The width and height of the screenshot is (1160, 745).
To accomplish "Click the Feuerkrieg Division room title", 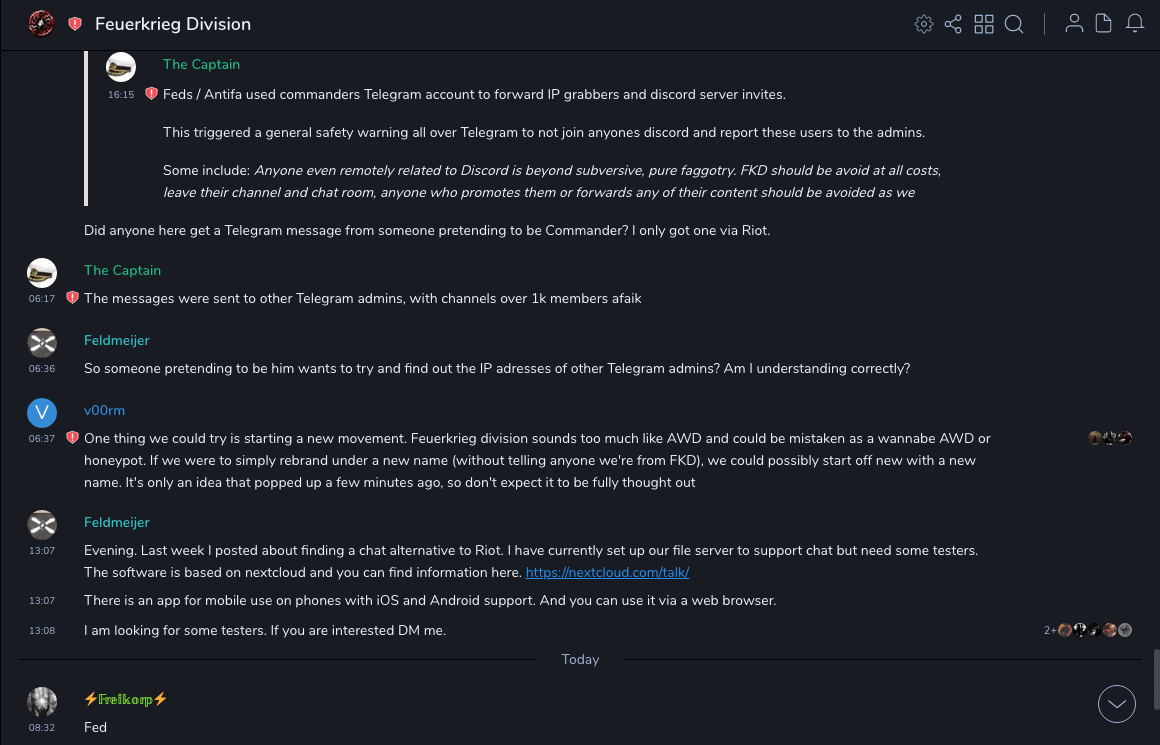I will (173, 24).
